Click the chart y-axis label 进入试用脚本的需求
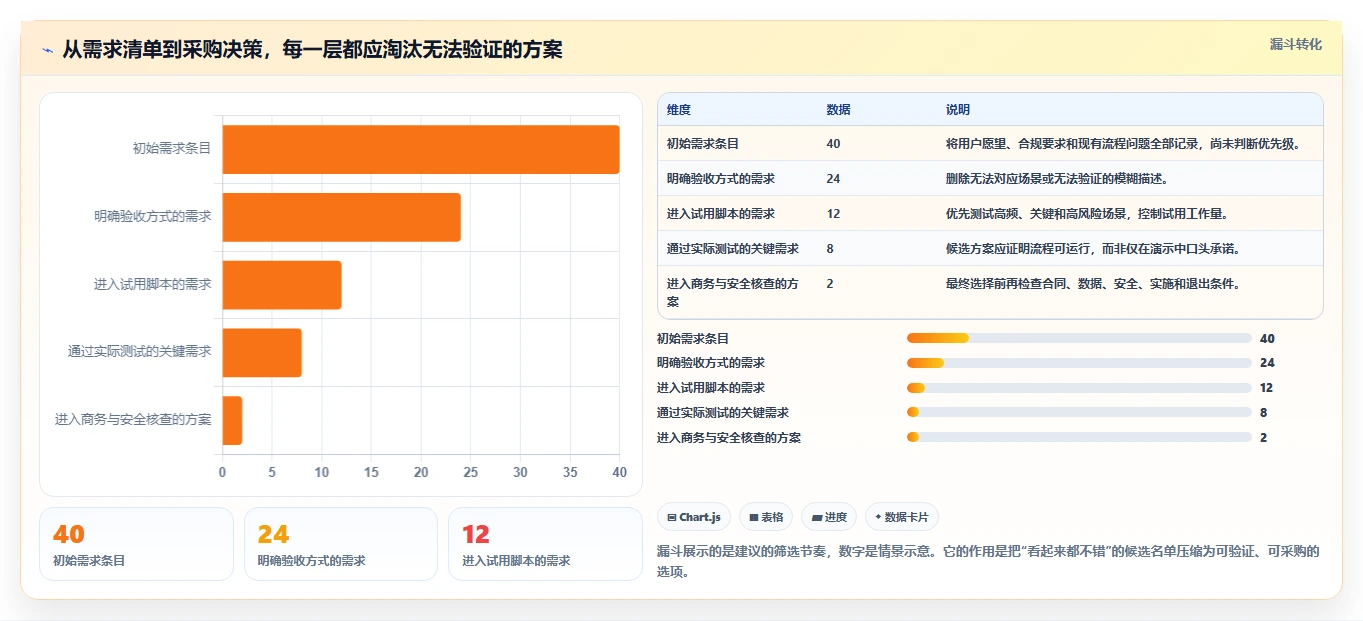1363x621 pixels. coord(153,285)
